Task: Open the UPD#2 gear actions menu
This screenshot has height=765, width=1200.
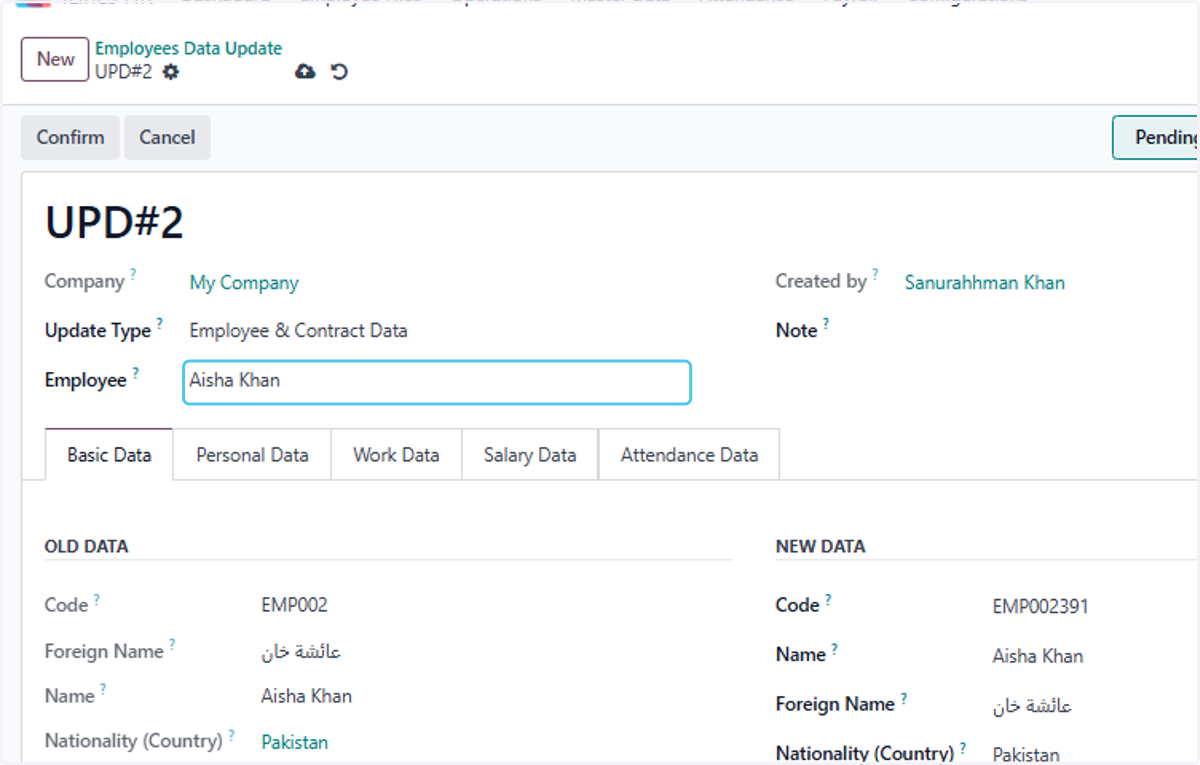Action: point(171,72)
